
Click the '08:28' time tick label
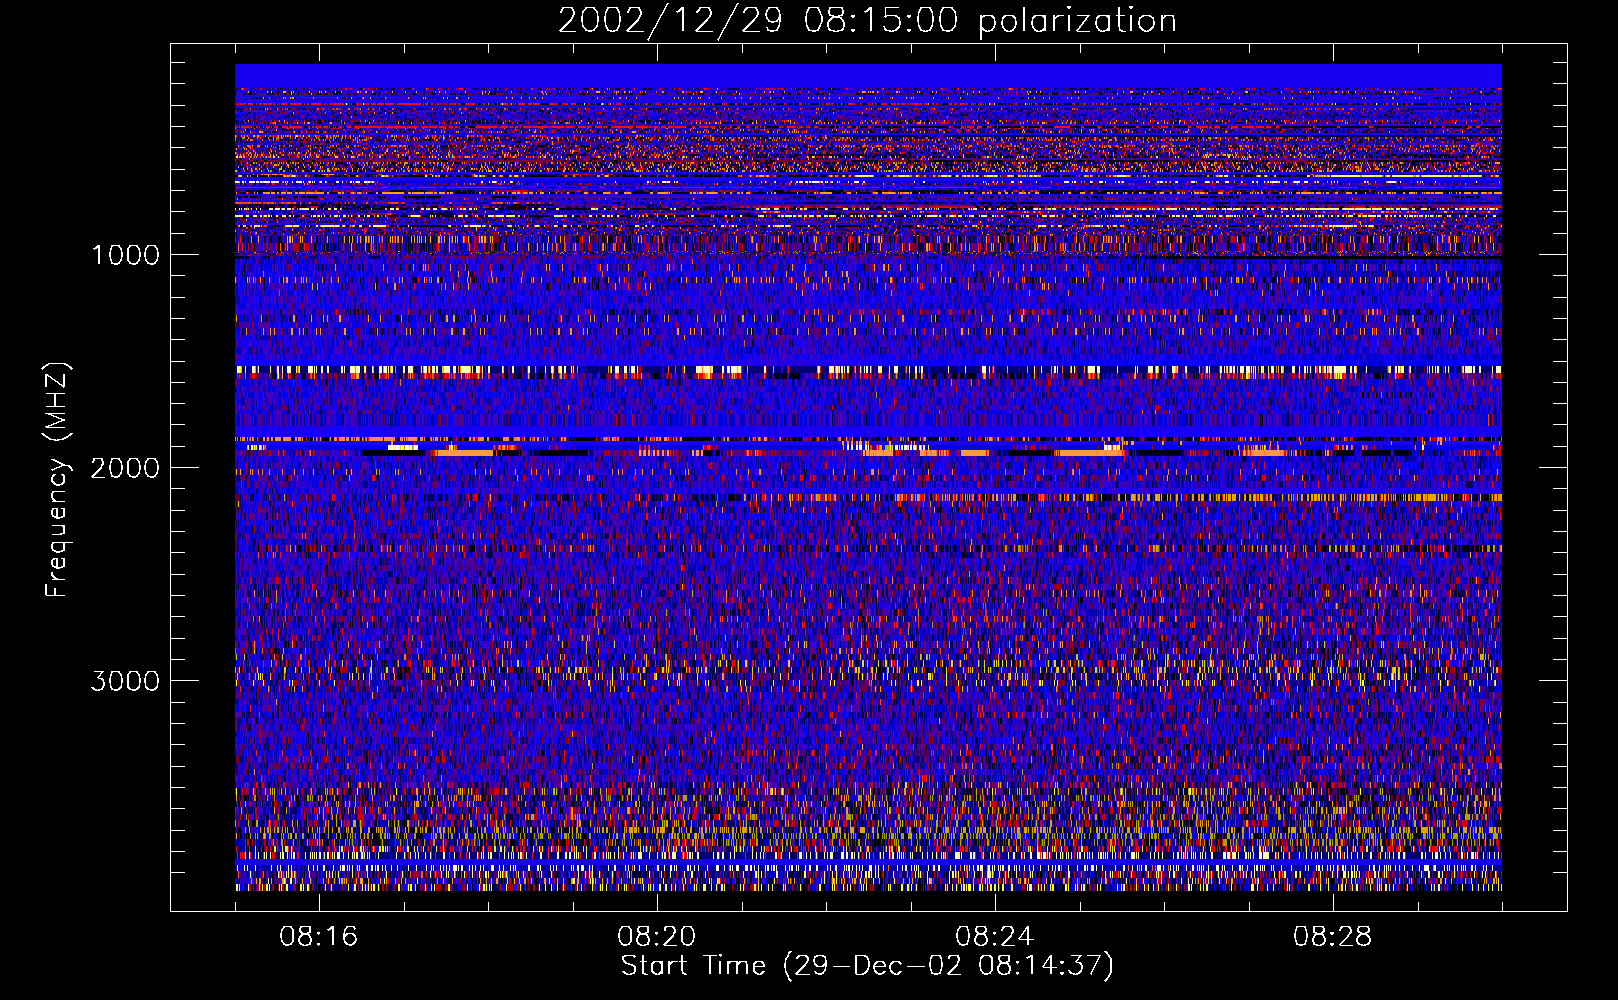click(x=1333, y=937)
